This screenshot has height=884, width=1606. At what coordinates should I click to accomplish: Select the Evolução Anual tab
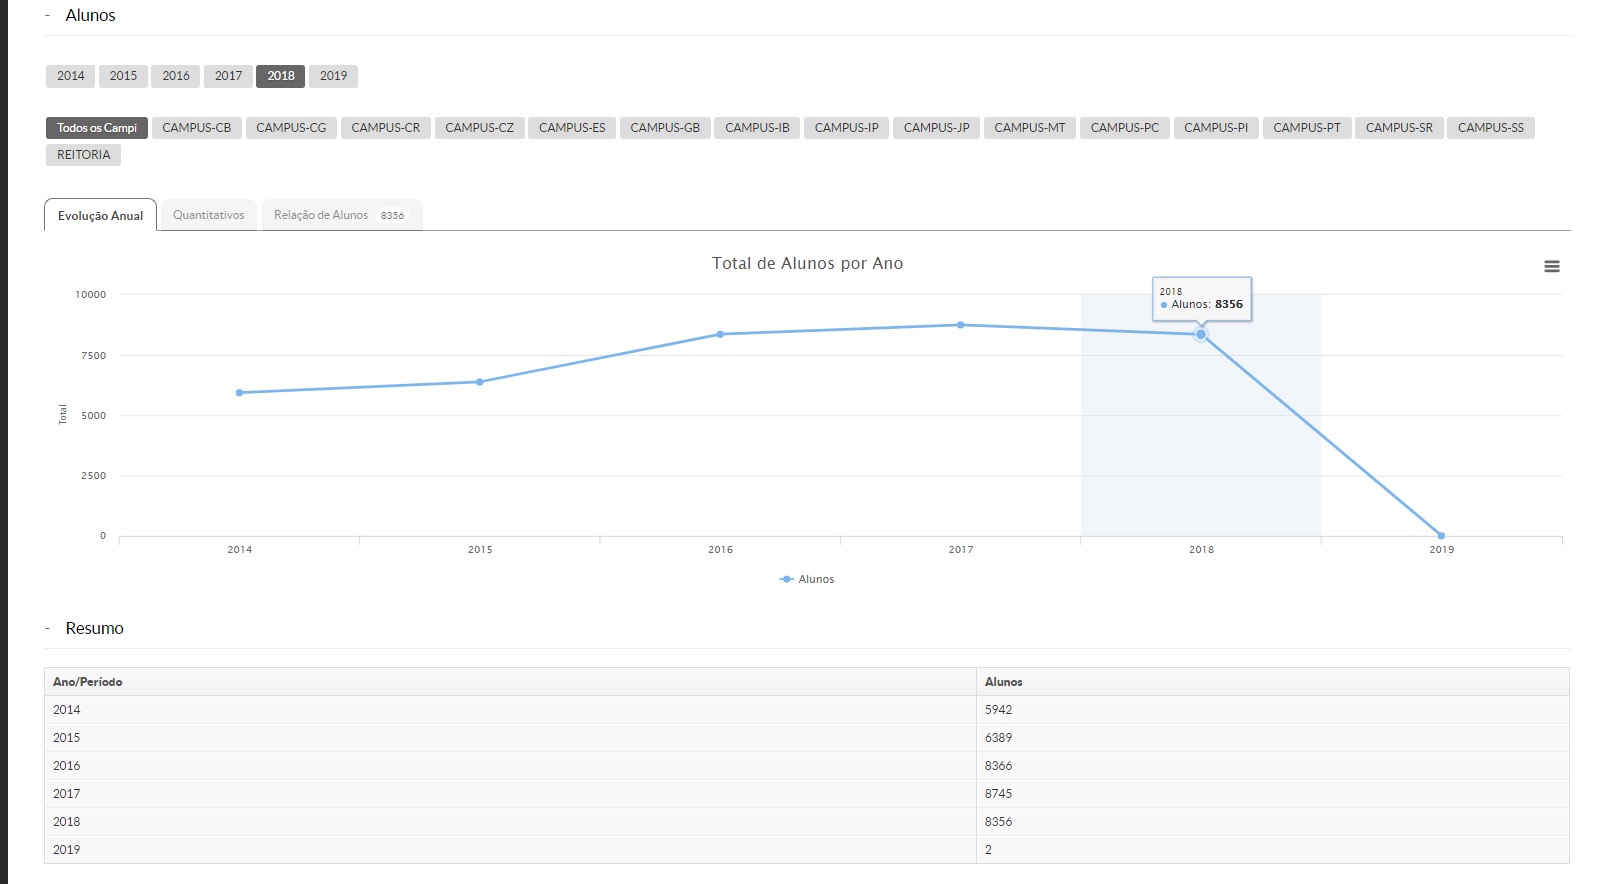click(x=100, y=215)
